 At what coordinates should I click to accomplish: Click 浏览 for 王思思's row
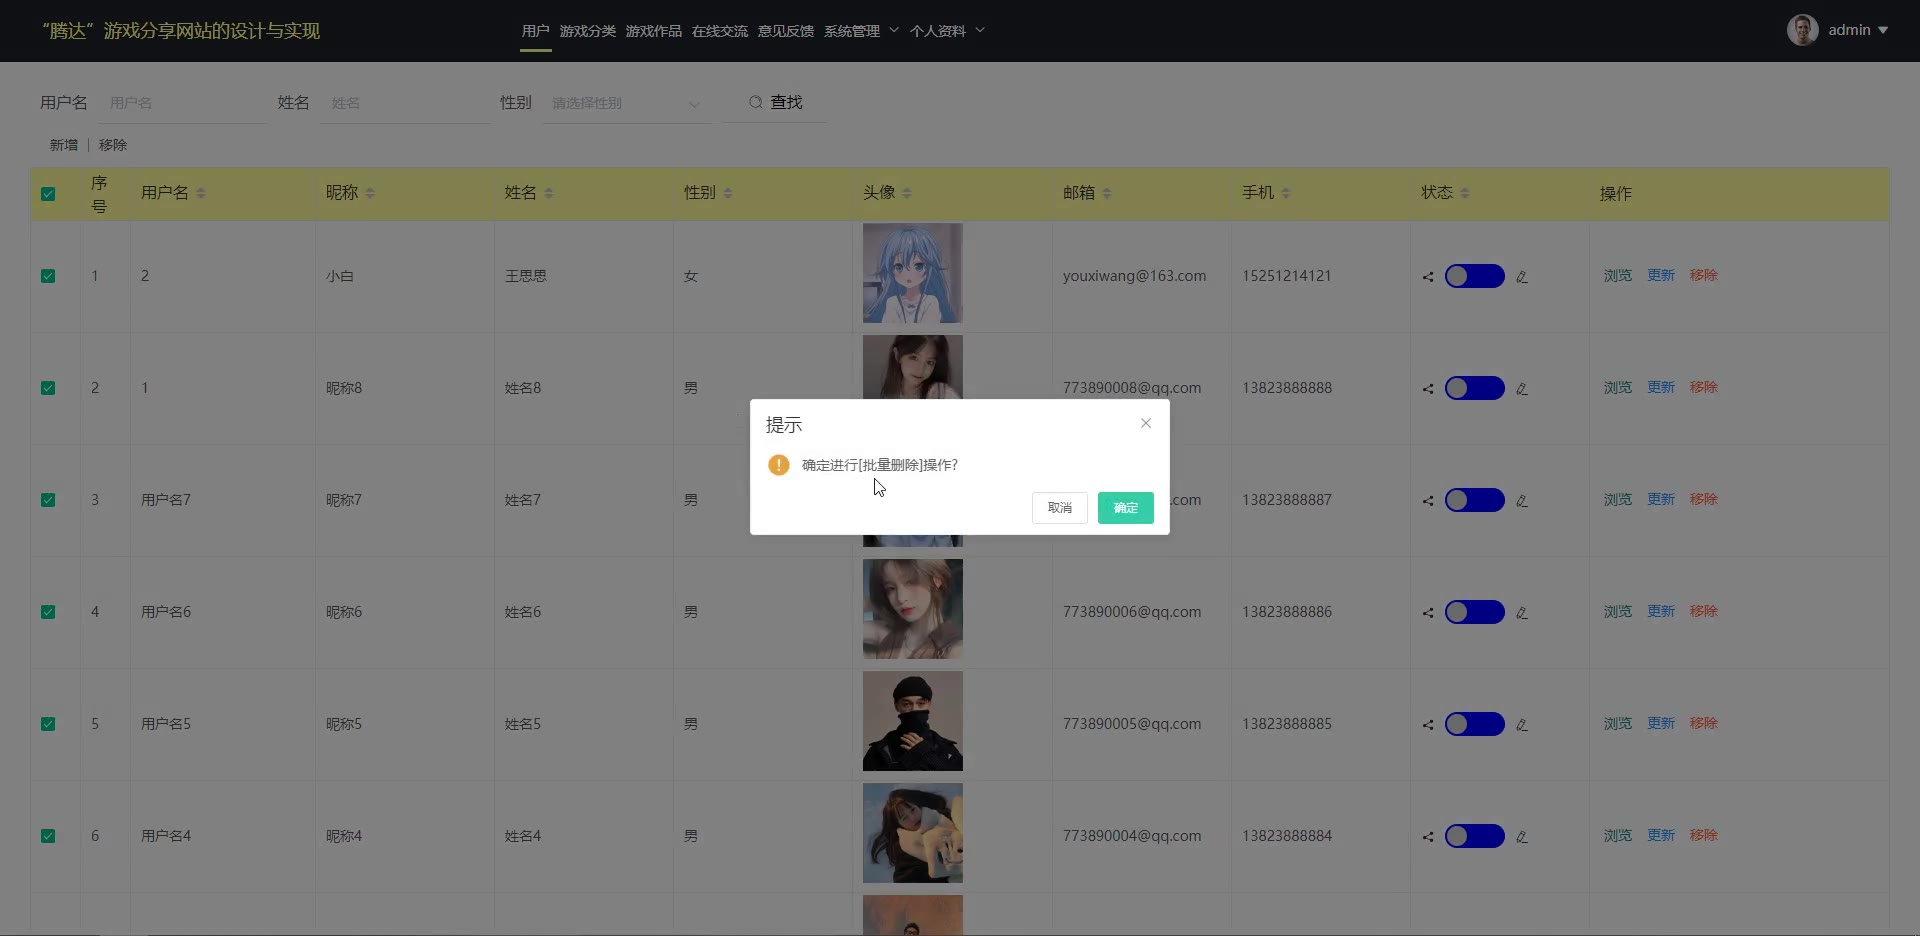[1618, 275]
